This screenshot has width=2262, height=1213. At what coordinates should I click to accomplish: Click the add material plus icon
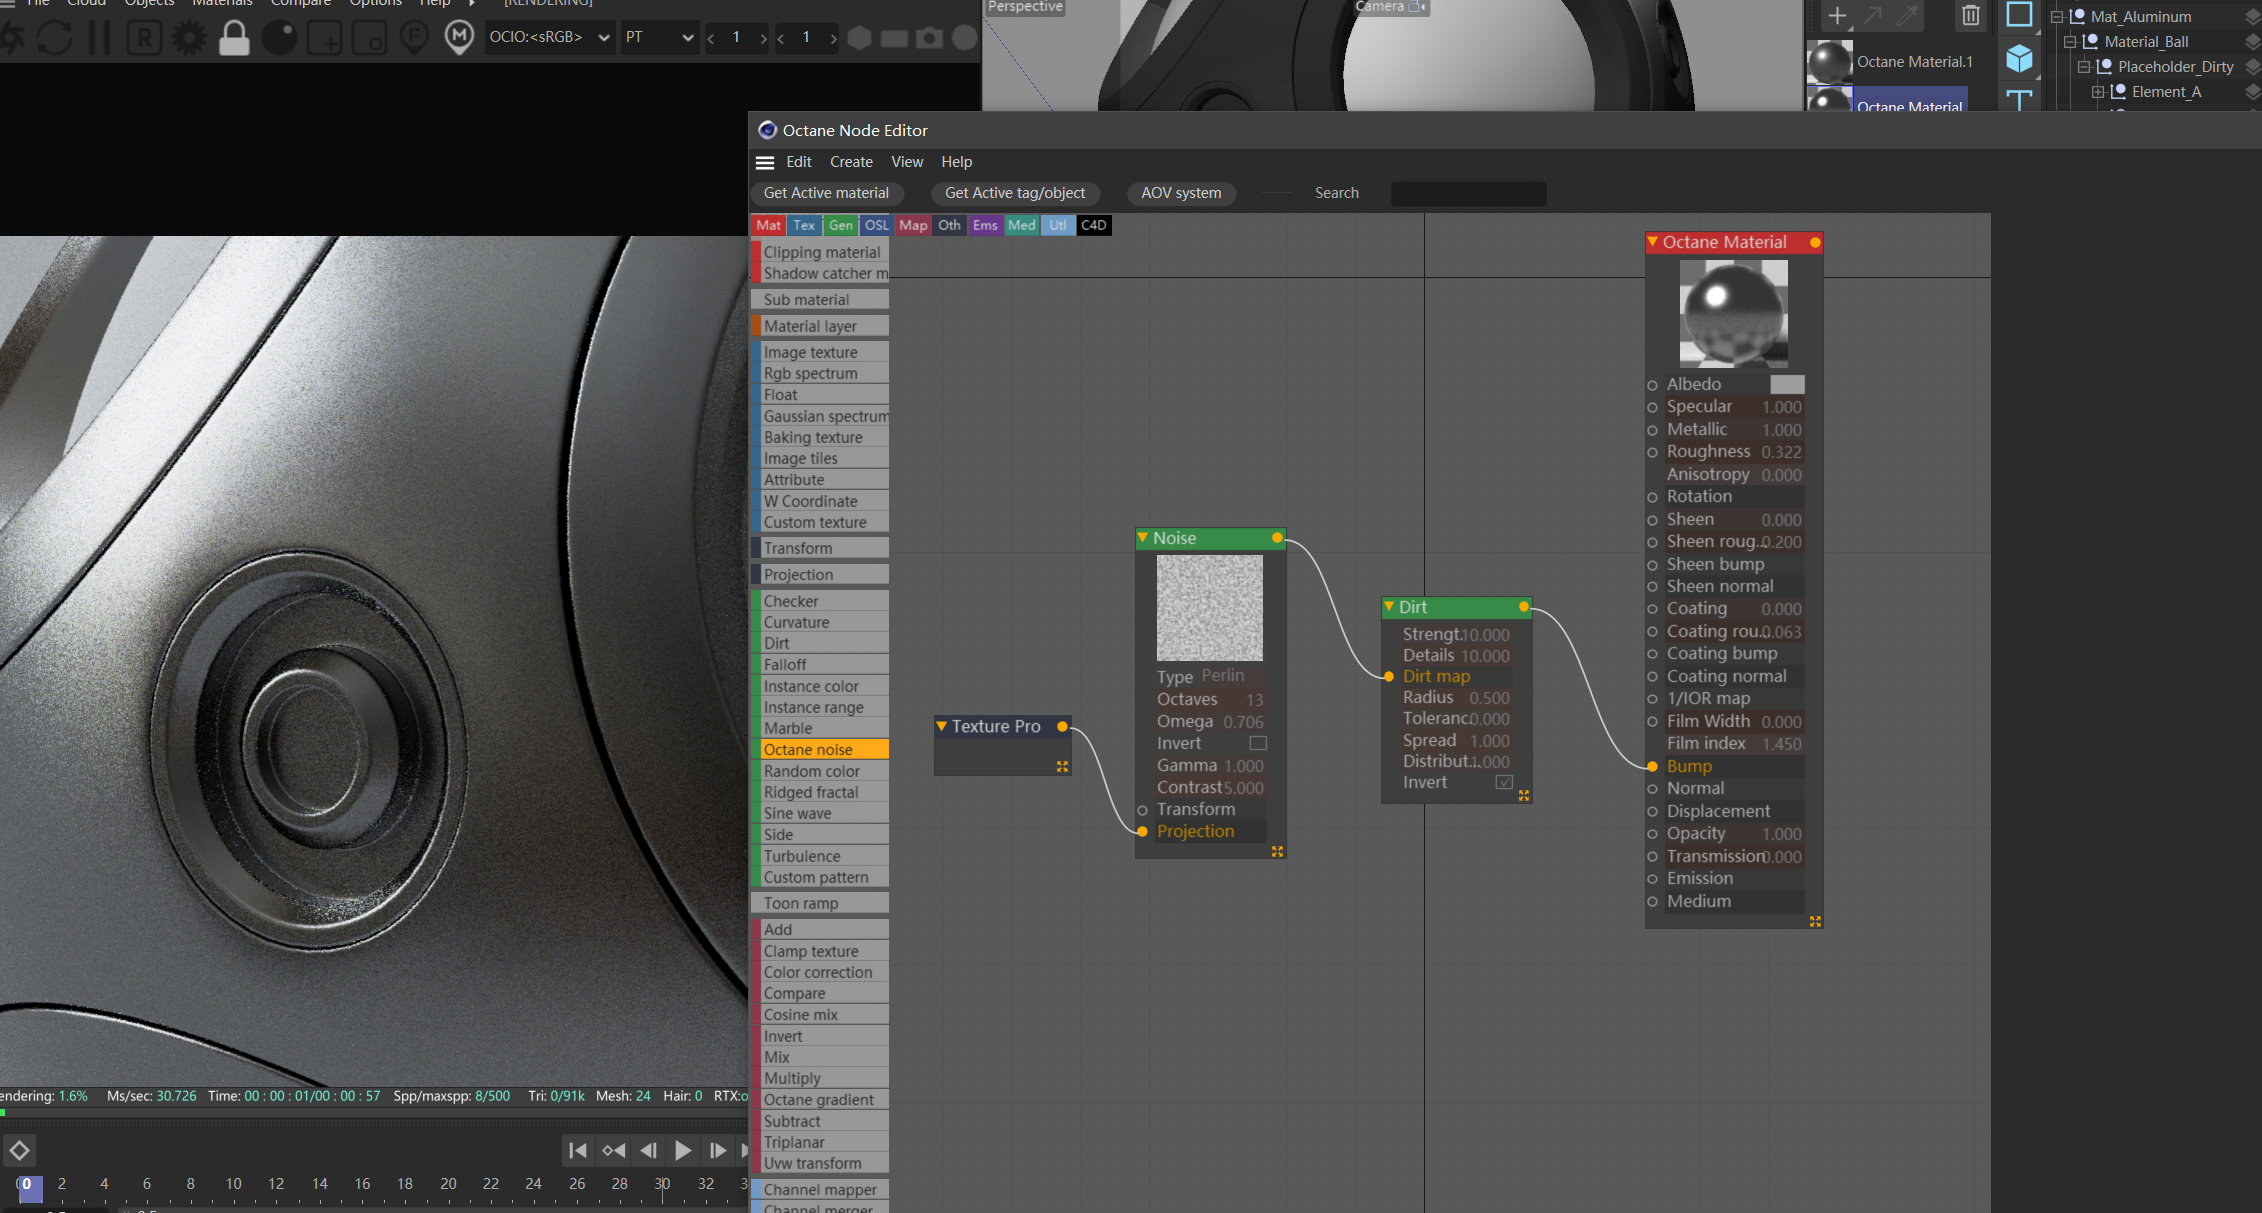pyautogui.click(x=1837, y=15)
